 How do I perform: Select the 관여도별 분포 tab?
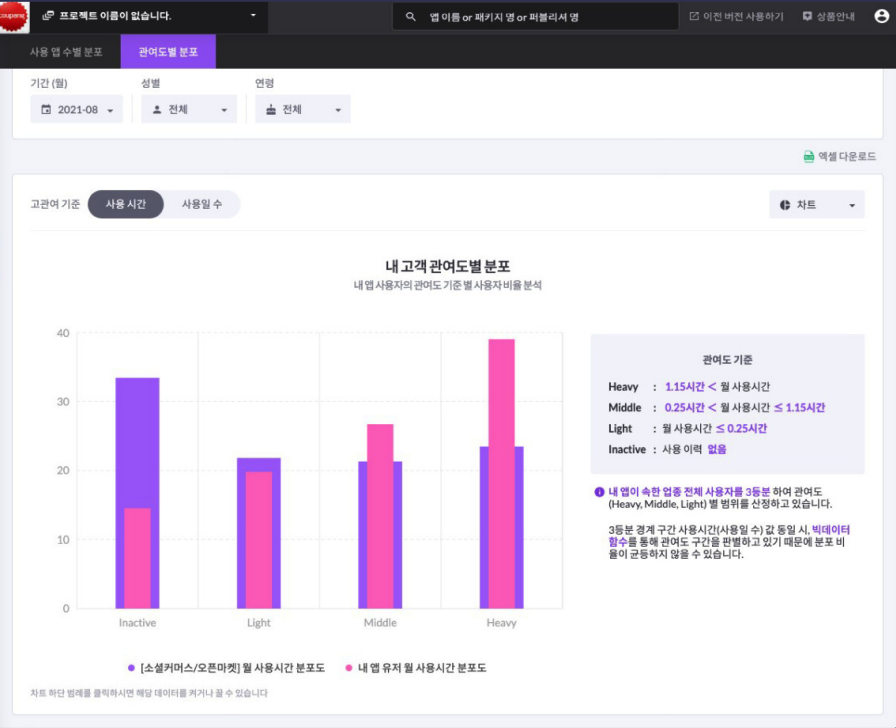tap(168, 51)
